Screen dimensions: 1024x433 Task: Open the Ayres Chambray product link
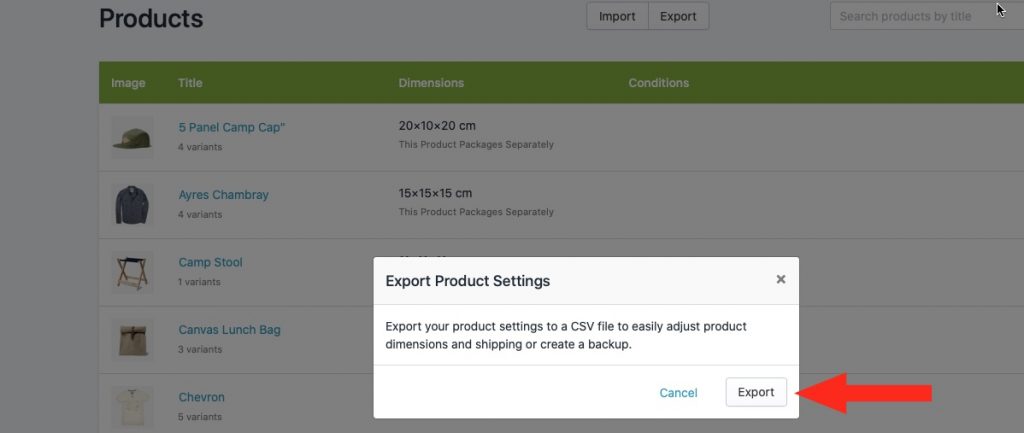click(223, 195)
